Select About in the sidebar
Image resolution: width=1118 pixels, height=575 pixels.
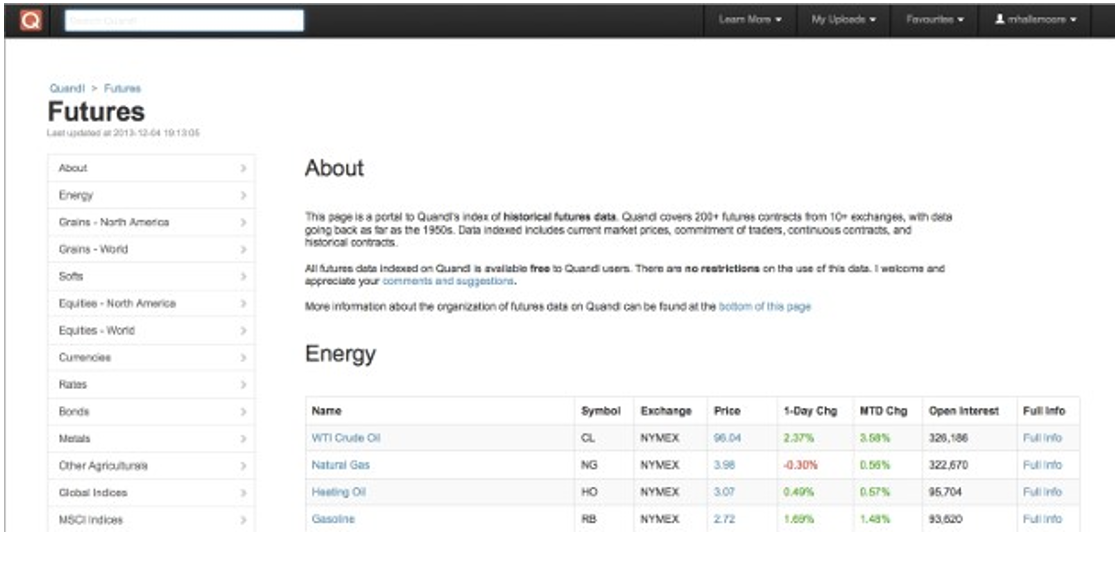(x=151, y=168)
